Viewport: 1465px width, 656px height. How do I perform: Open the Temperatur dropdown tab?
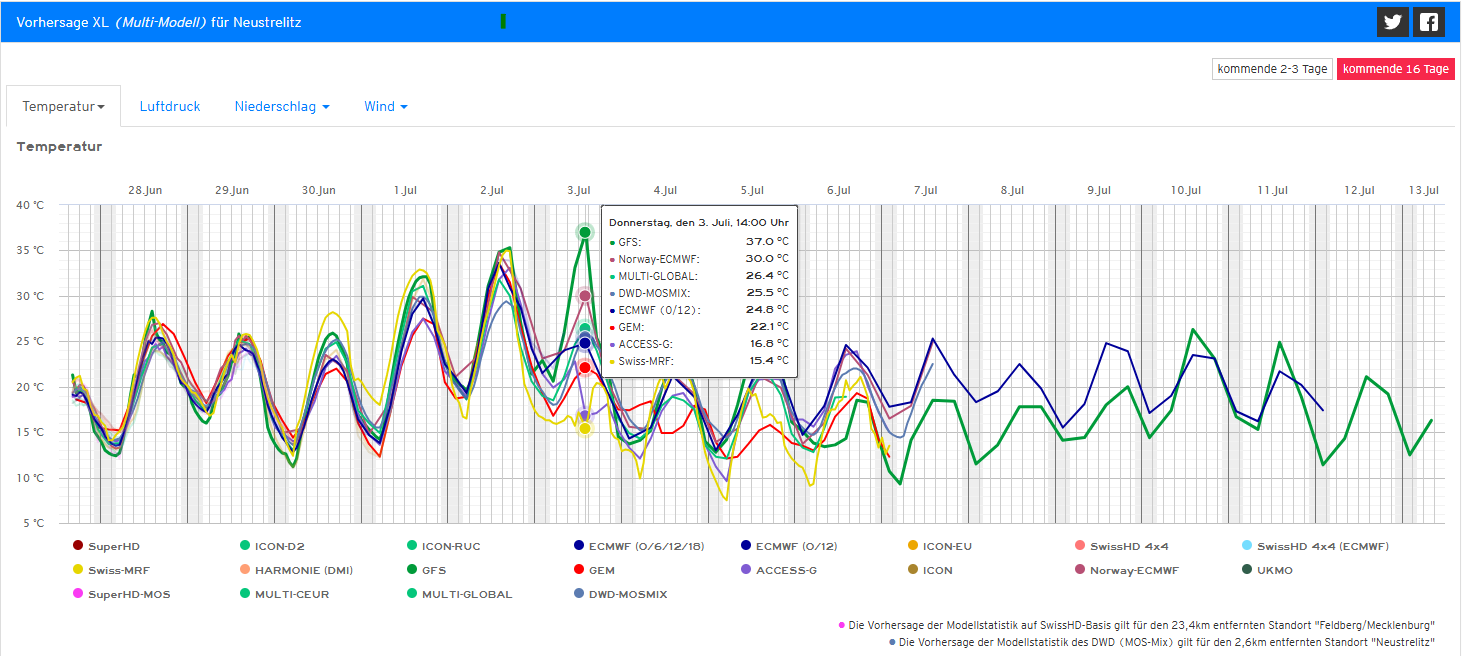click(x=63, y=107)
